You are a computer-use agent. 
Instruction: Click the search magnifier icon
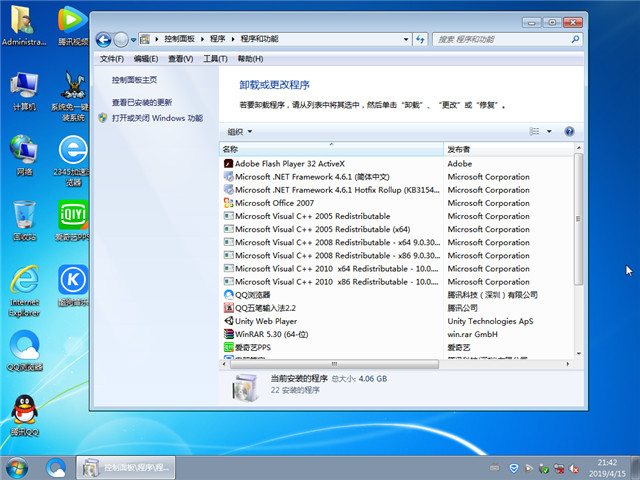tap(575, 39)
